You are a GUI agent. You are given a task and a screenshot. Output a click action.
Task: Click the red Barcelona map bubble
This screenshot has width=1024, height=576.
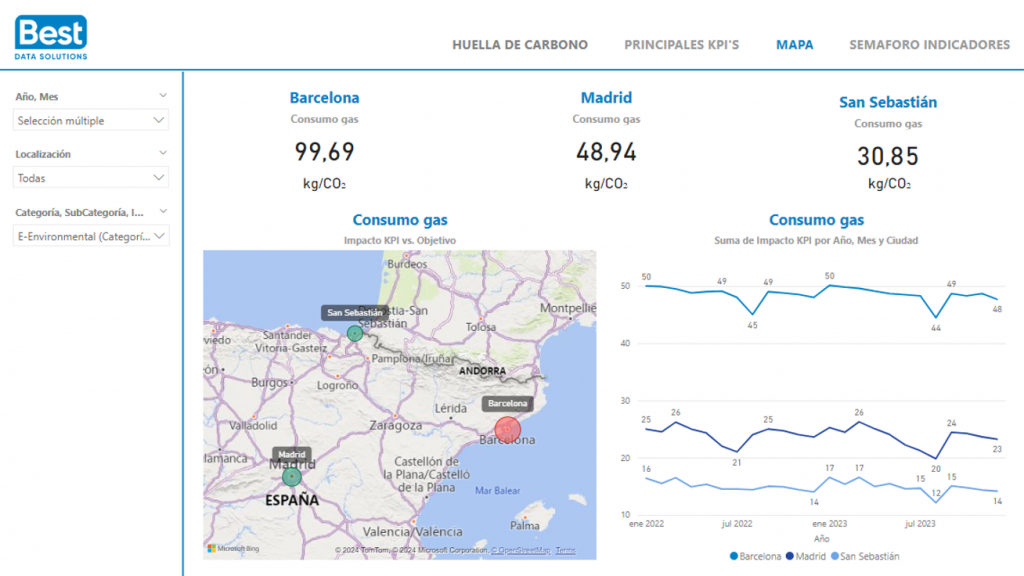508,430
